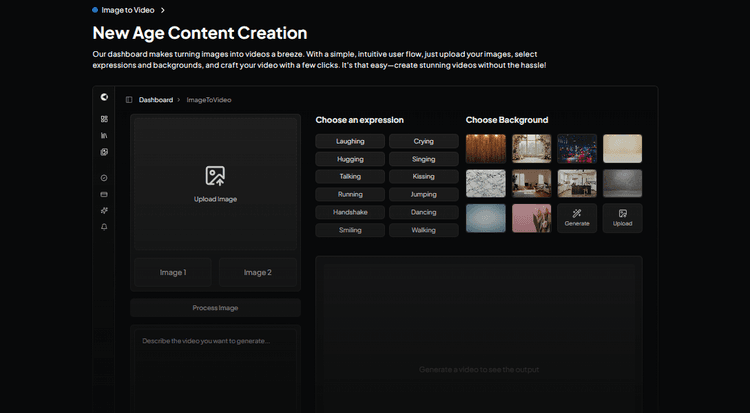Viewport: 750px width, 413px height.
Task: Open the dashboard grid icon in sidebar
Action: pyautogui.click(x=104, y=119)
